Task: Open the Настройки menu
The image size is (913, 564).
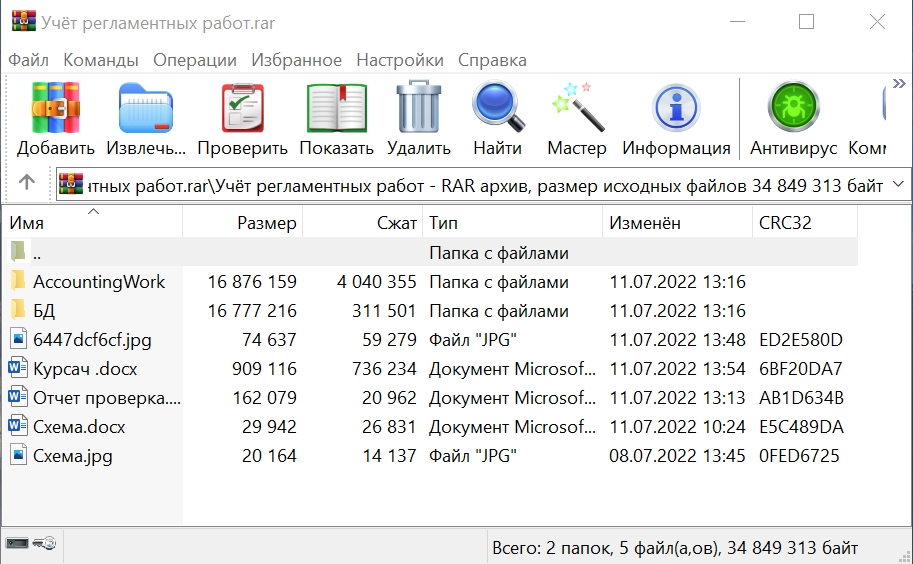Action: pos(399,60)
